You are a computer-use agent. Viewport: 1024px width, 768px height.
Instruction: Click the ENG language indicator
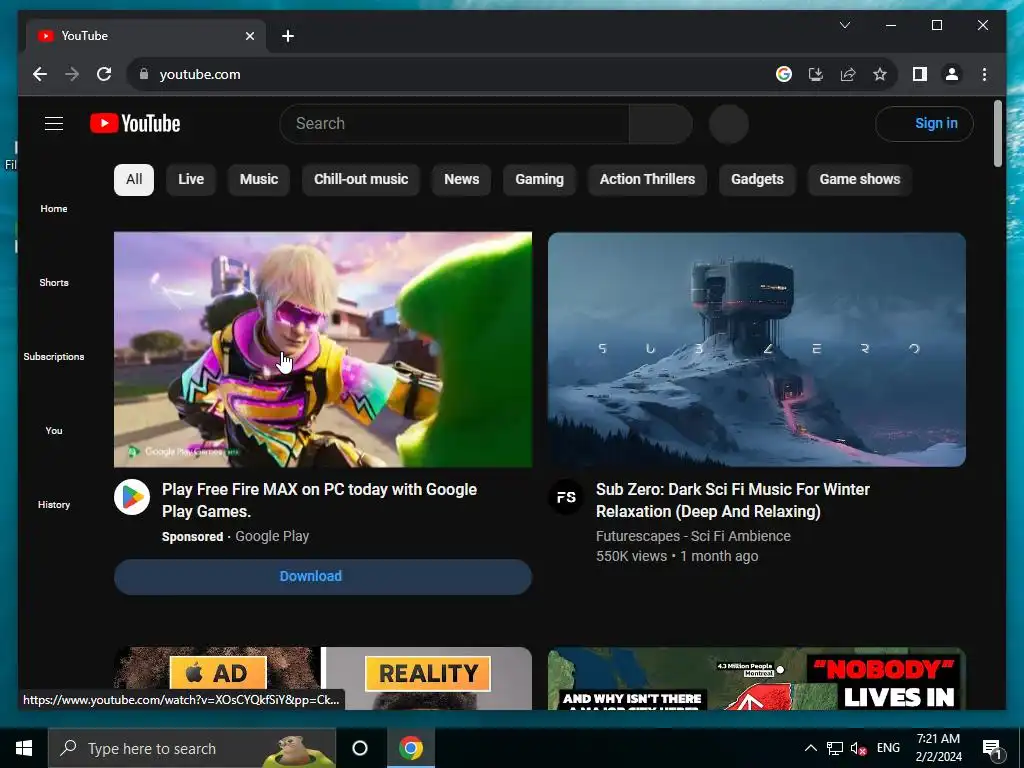(888, 748)
